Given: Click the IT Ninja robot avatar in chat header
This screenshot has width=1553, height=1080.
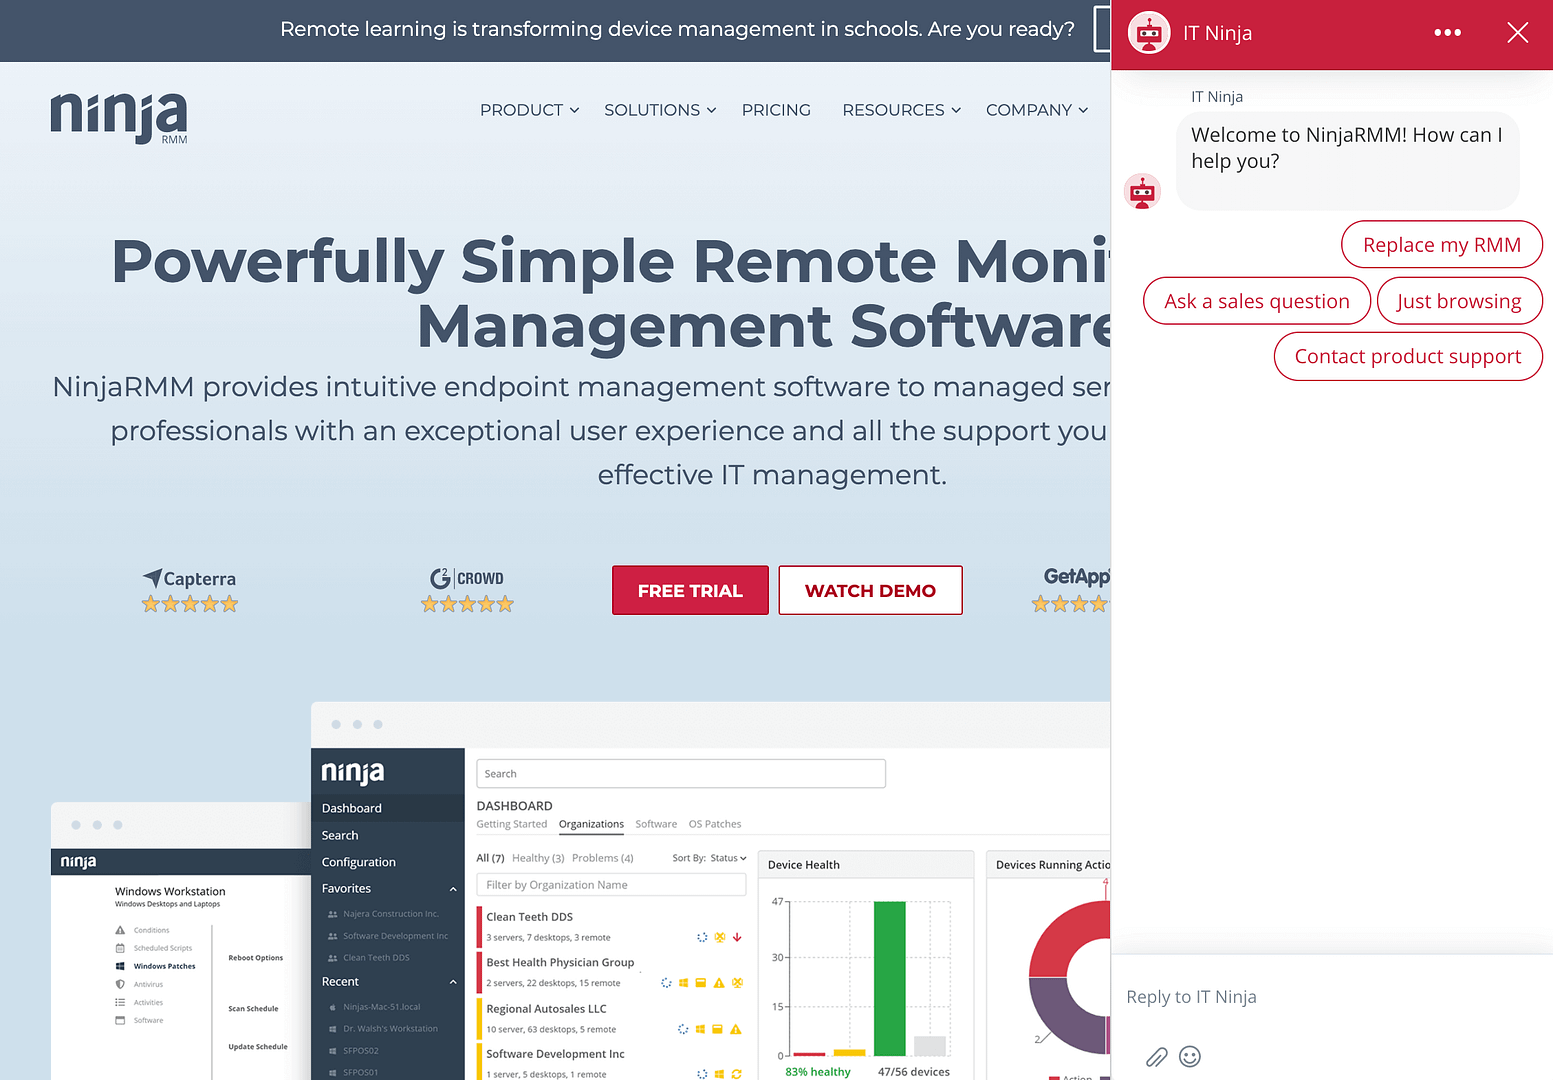Looking at the screenshot, I should coord(1149,33).
